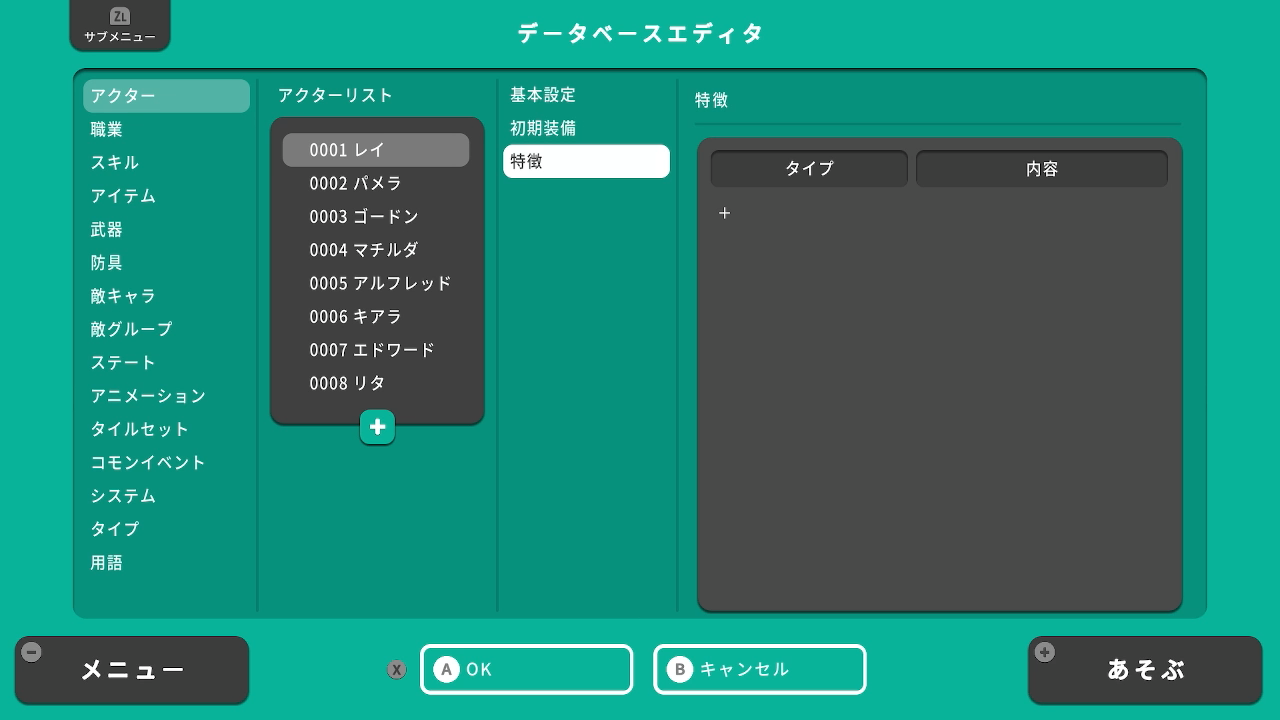This screenshot has width=1280, height=720.
Task: Switch to the 基本設定 tab
Action: click(543, 95)
